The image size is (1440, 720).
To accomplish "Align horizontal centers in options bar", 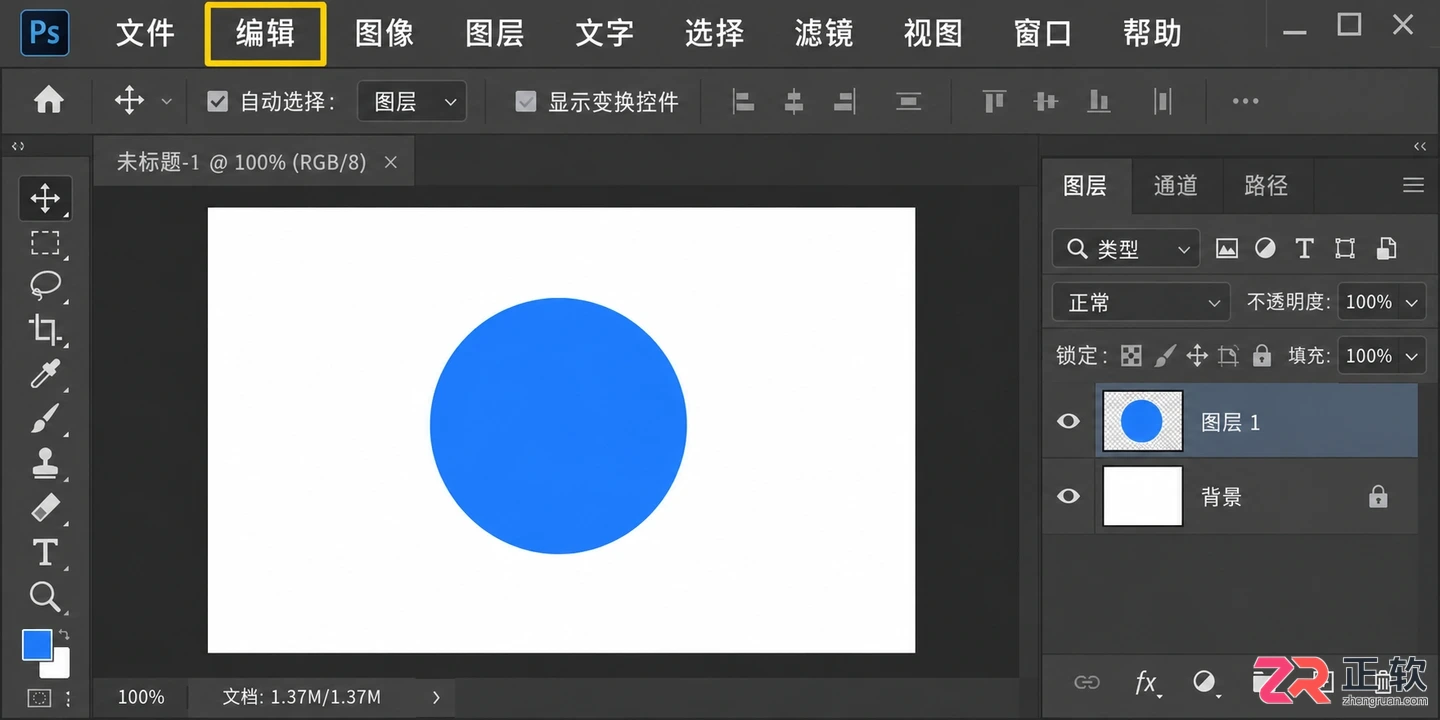I will pos(794,101).
